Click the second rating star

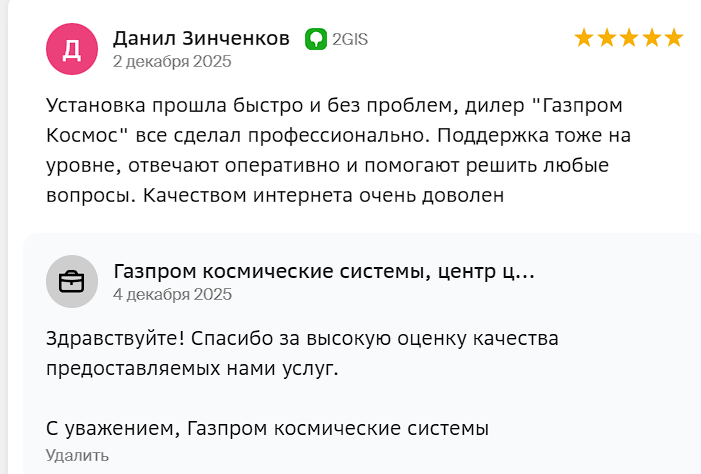(x=607, y=38)
